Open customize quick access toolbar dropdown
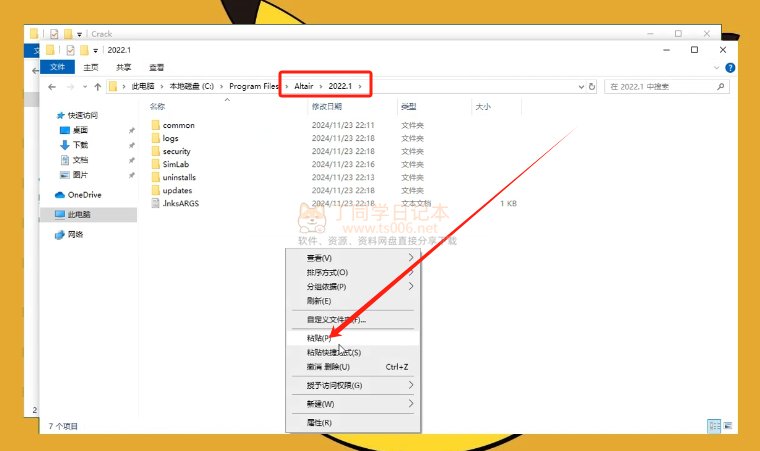The image size is (760, 451). pos(95,50)
